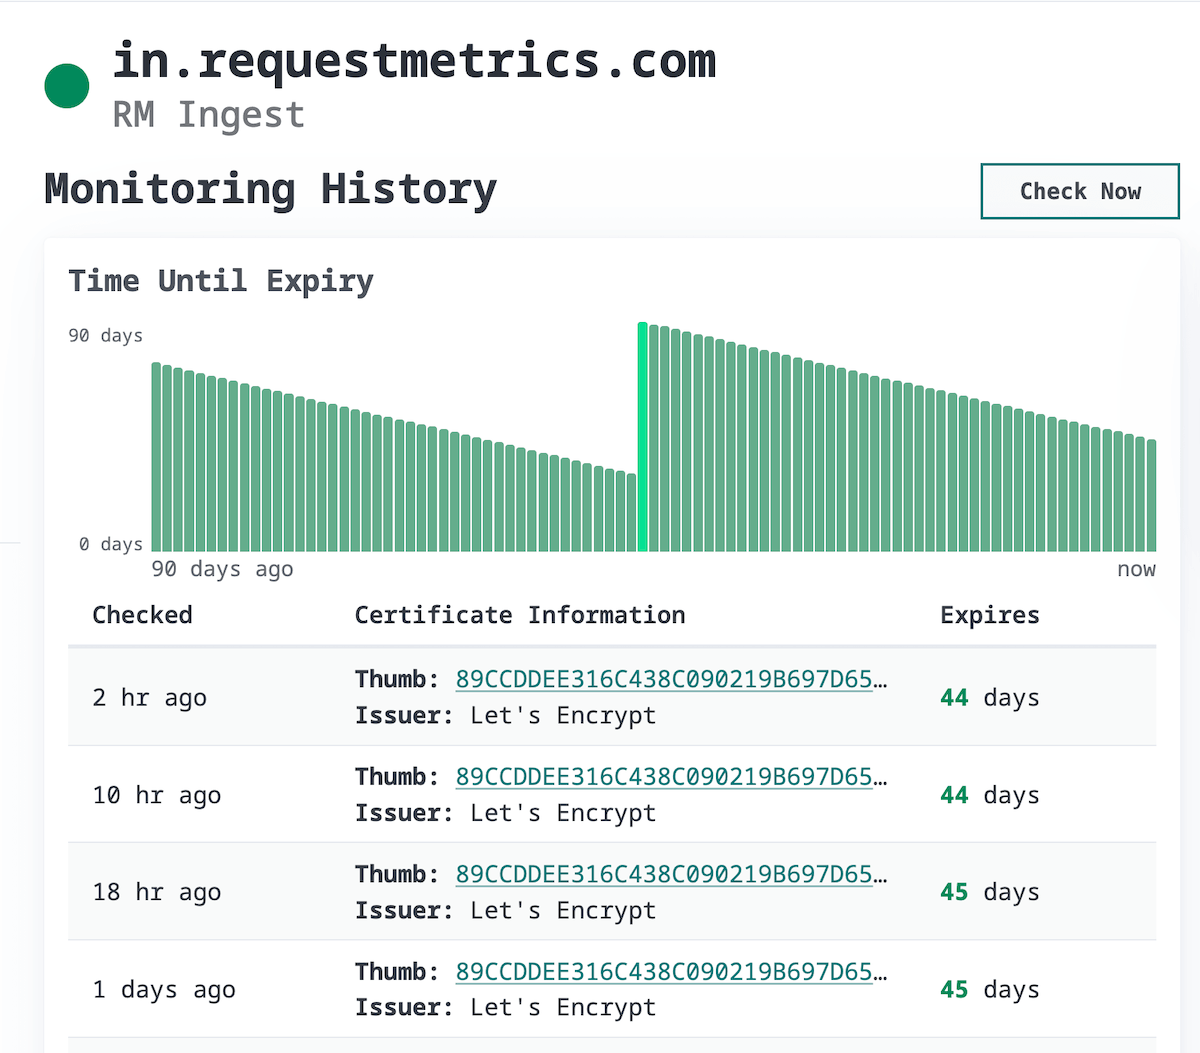Screen dimensions: 1200x1053
Task: Click '44 days' in the 2 hr ago row
Action: (x=990, y=697)
